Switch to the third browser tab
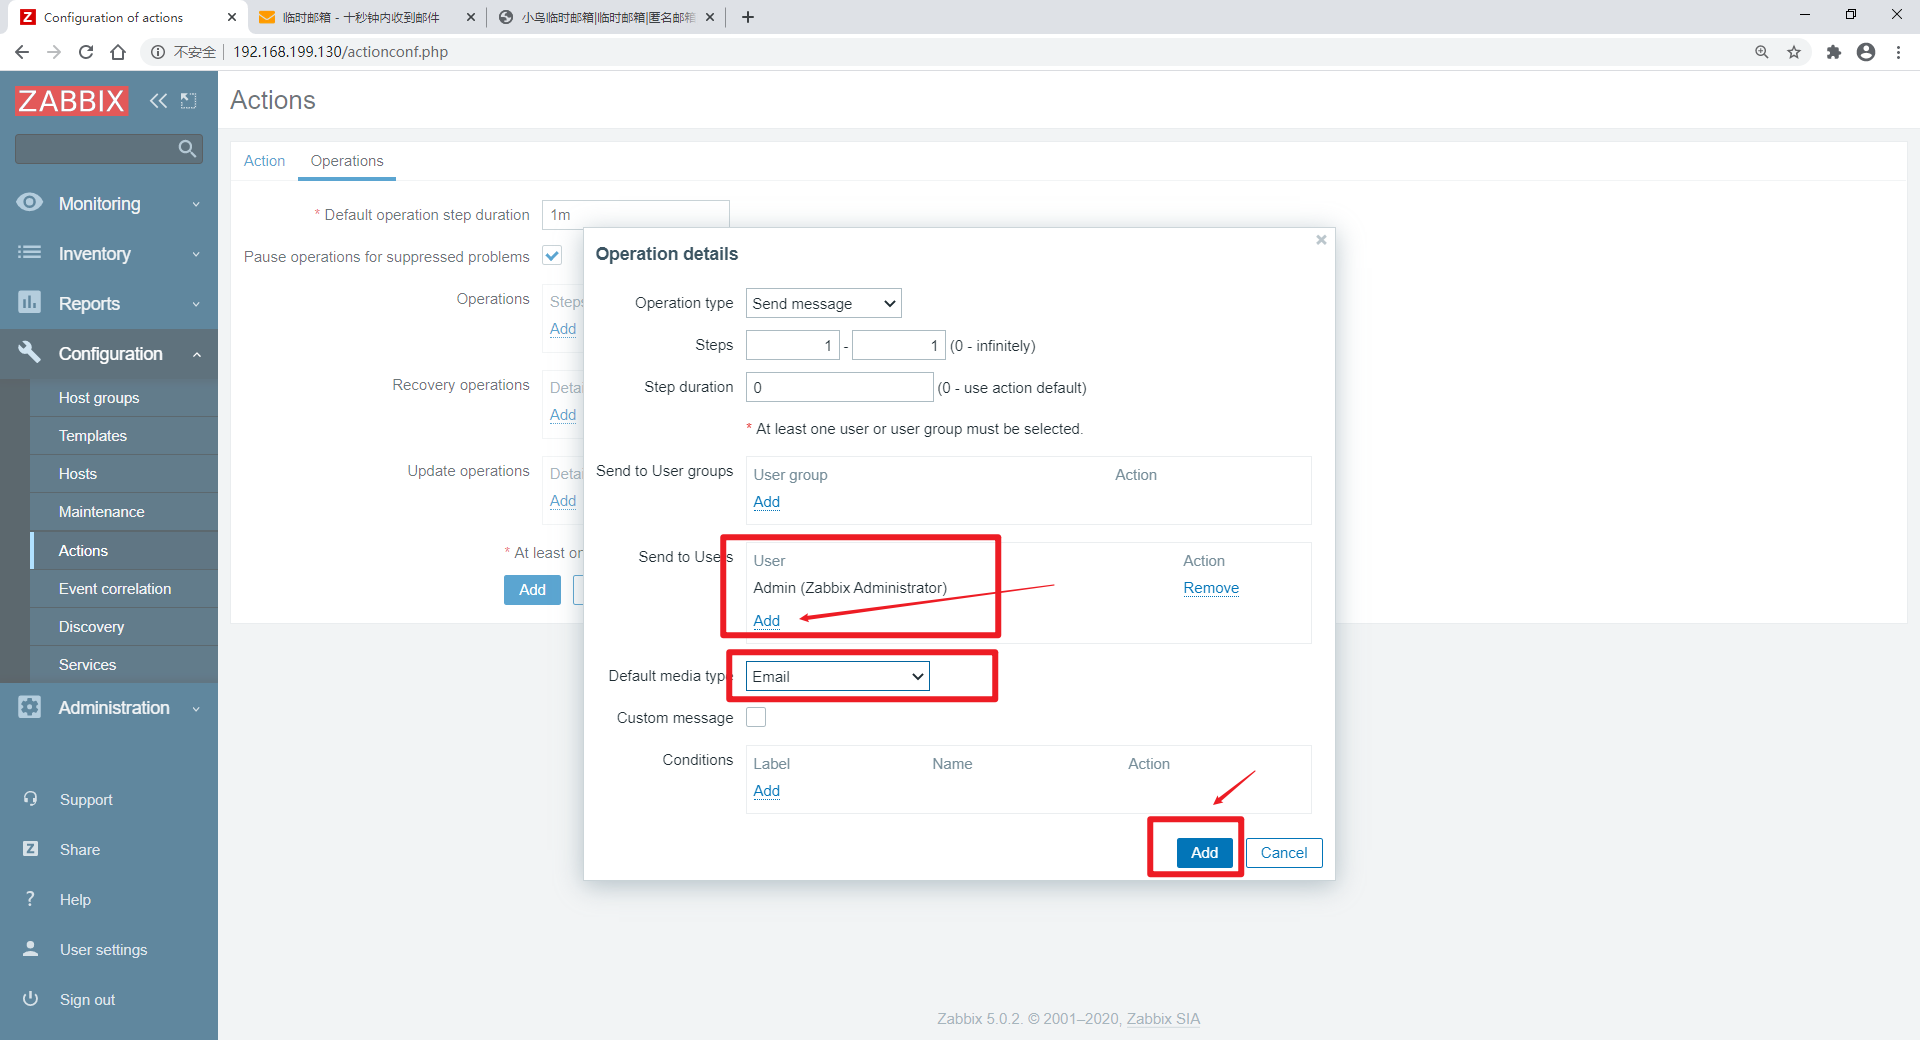Screen dimensions: 1920x1040 pyautogui.click(x=606, y=17)
